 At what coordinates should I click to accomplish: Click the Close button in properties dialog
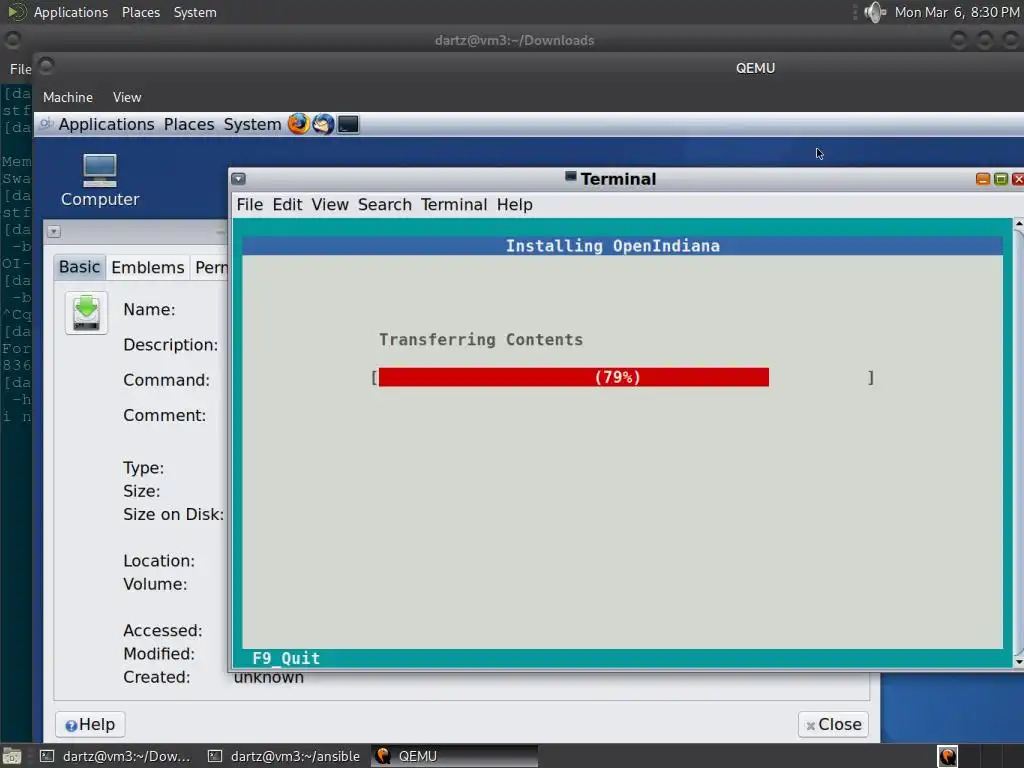(833, 724)
